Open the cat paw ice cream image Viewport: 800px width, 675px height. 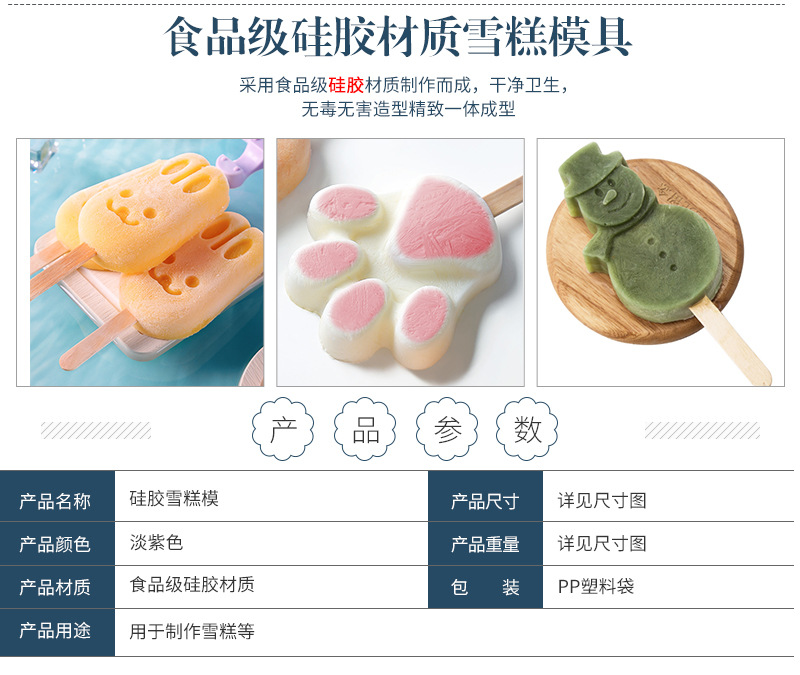pyautogui.click(x=401, y=262)
